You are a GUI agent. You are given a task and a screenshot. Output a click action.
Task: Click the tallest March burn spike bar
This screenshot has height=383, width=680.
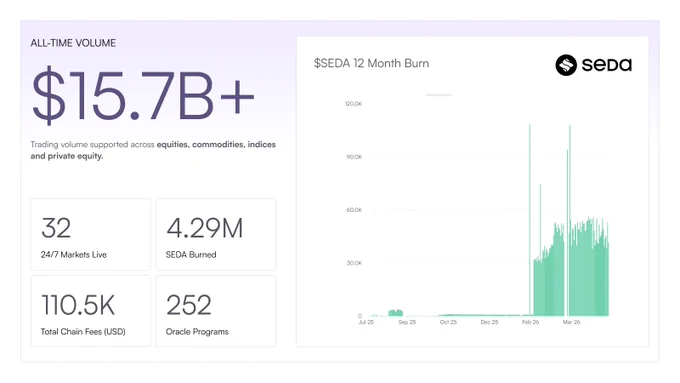[570, 220]
